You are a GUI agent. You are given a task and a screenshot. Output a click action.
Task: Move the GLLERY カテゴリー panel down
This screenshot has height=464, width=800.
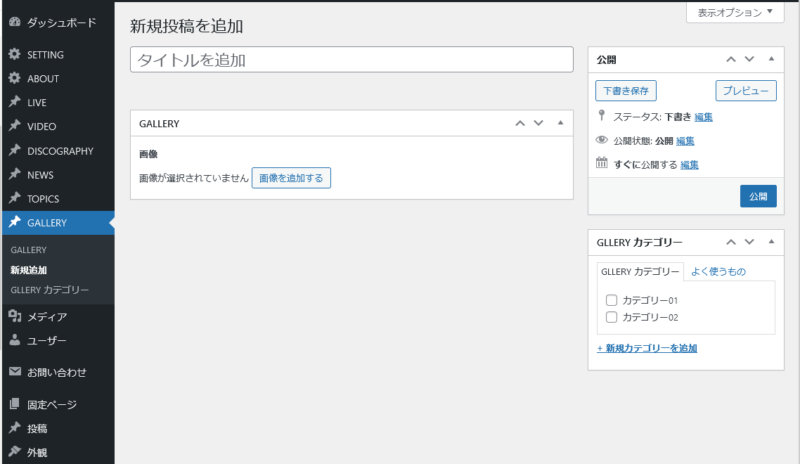pos(749,242)
